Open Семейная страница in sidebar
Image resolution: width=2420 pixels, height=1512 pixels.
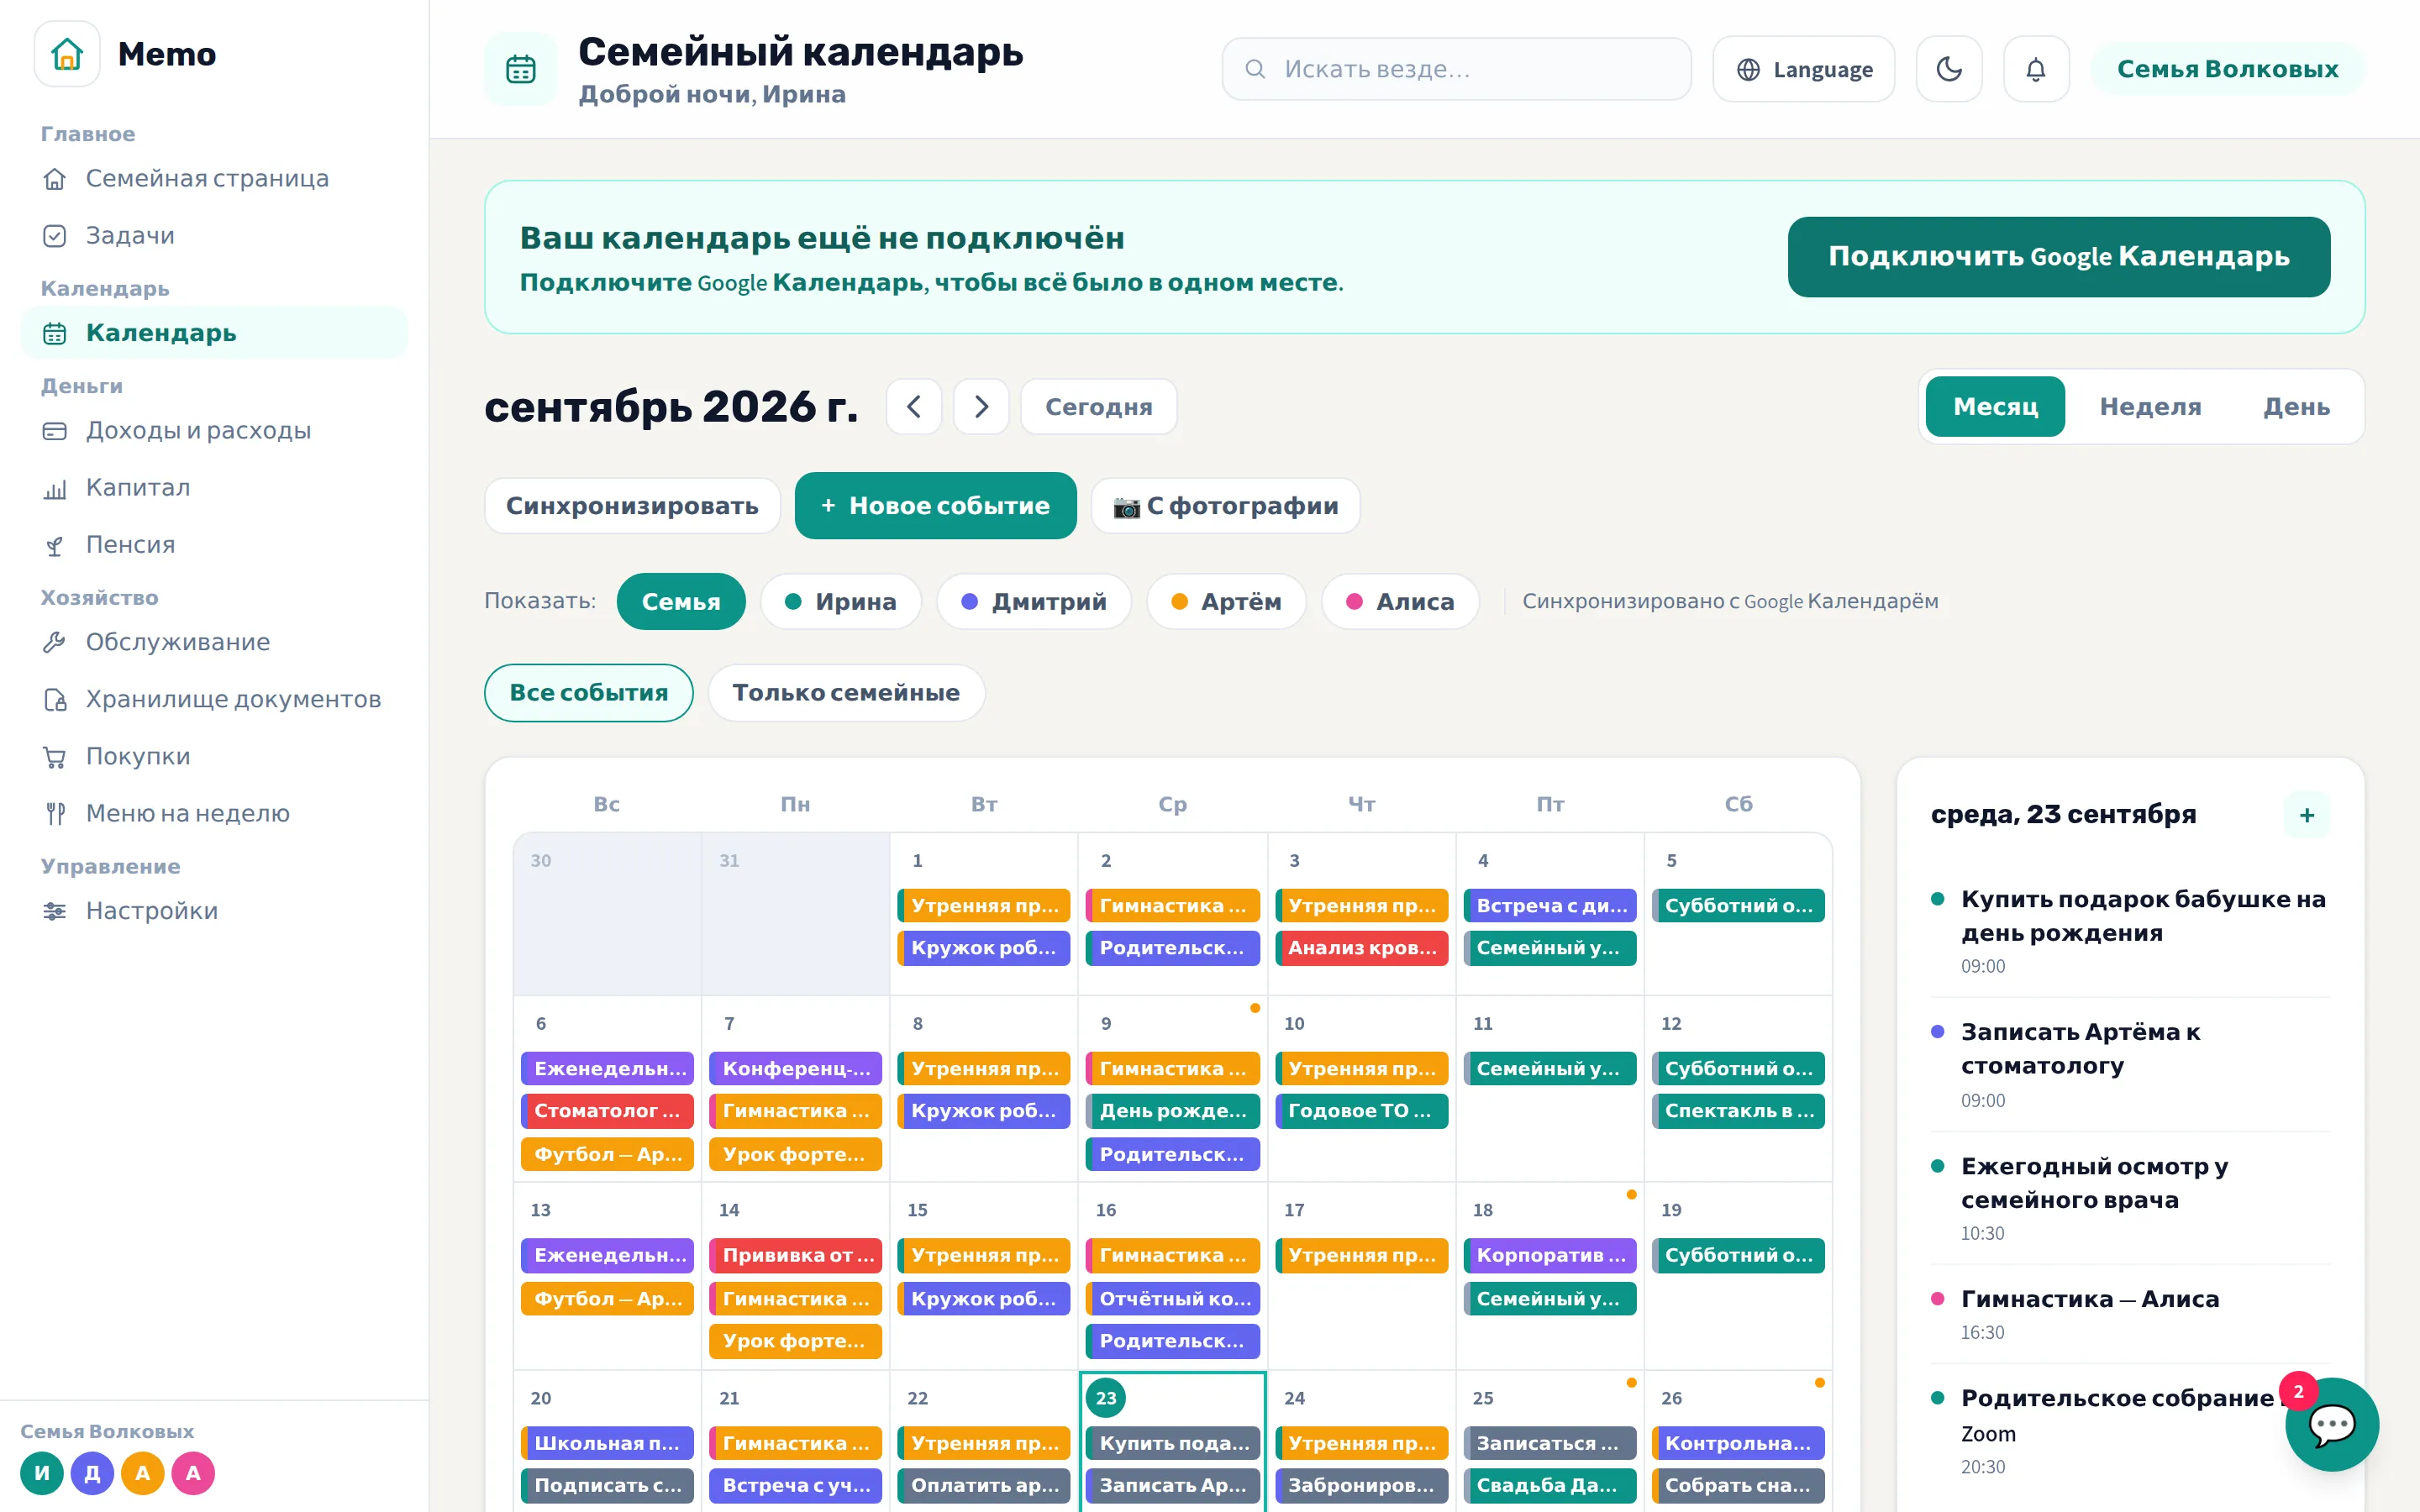coord(214,178)
